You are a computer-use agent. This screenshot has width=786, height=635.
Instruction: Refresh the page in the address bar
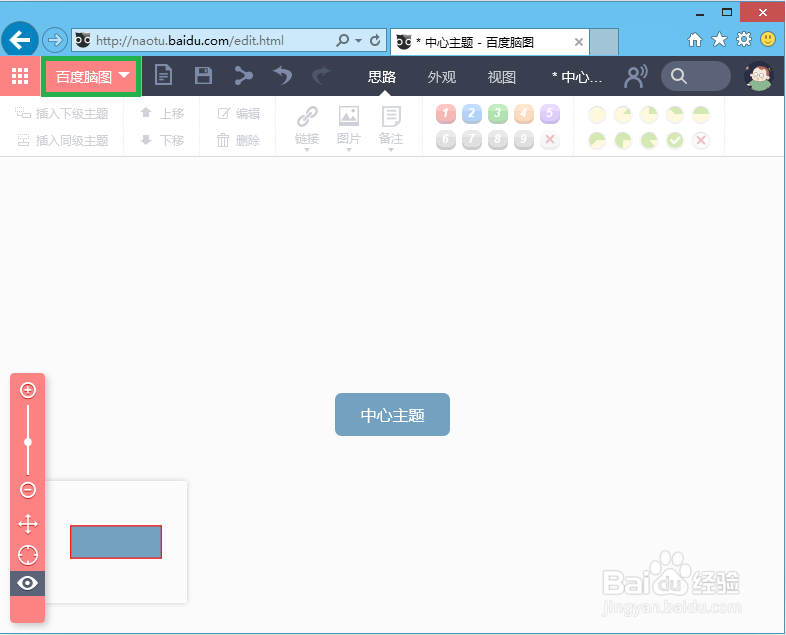(375, 41)
